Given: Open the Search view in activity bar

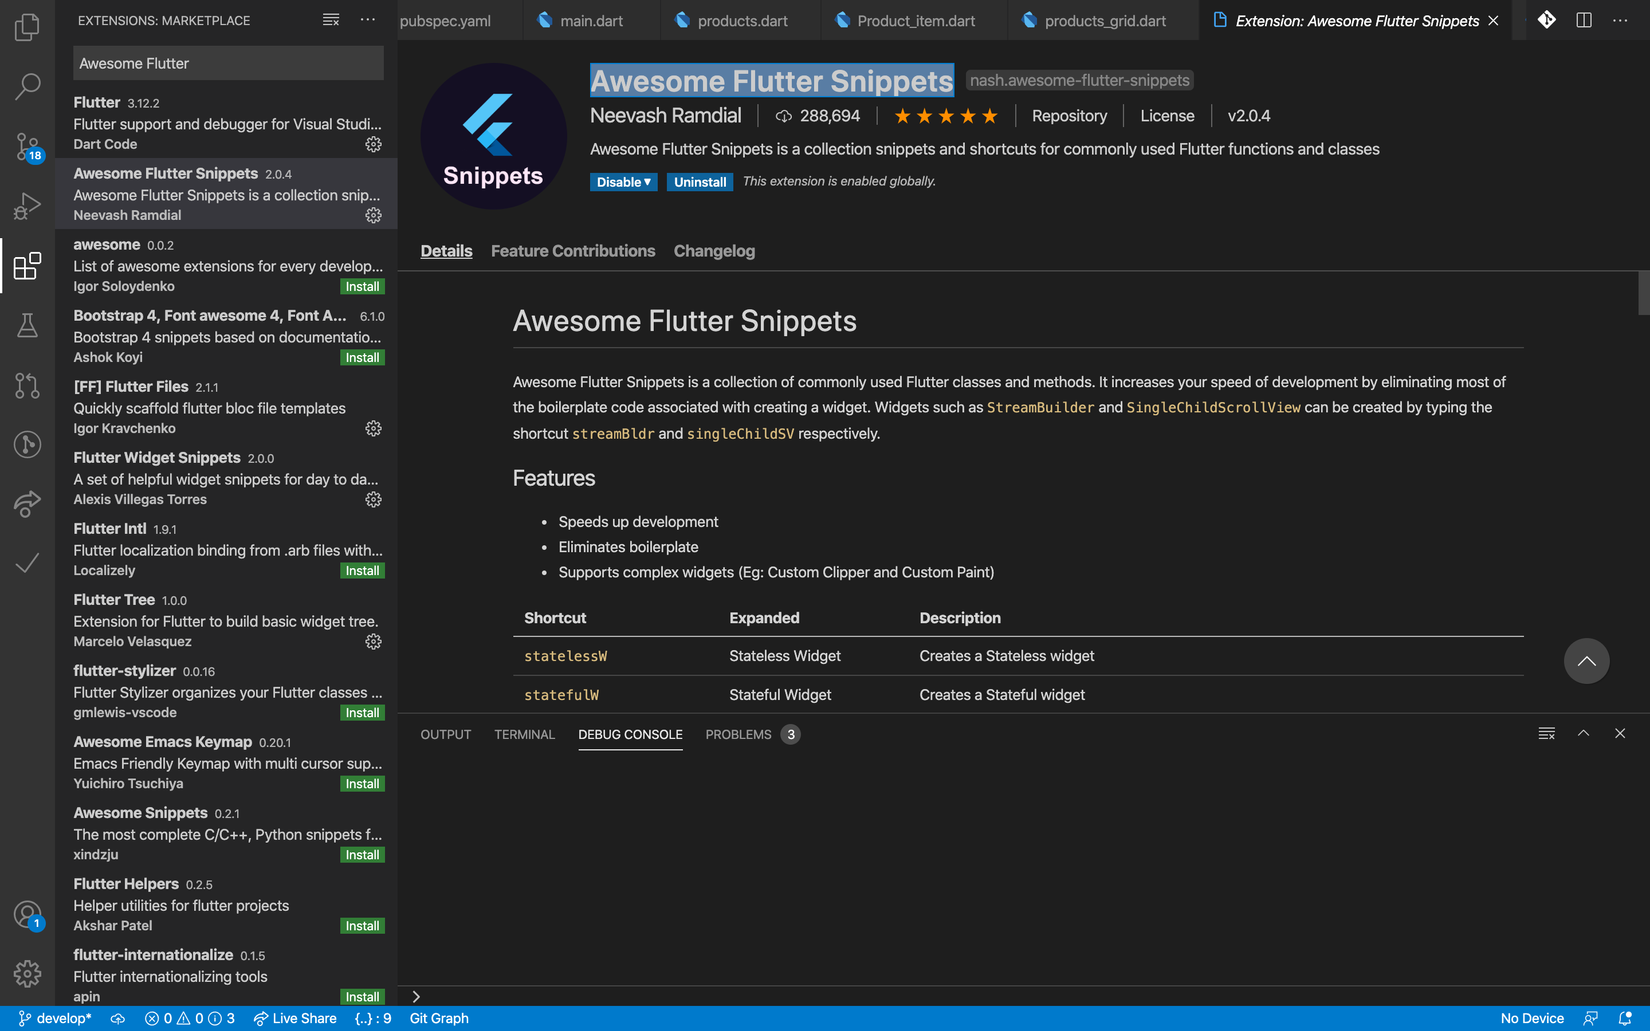Looking at the screenshot, I should (27, 86).
